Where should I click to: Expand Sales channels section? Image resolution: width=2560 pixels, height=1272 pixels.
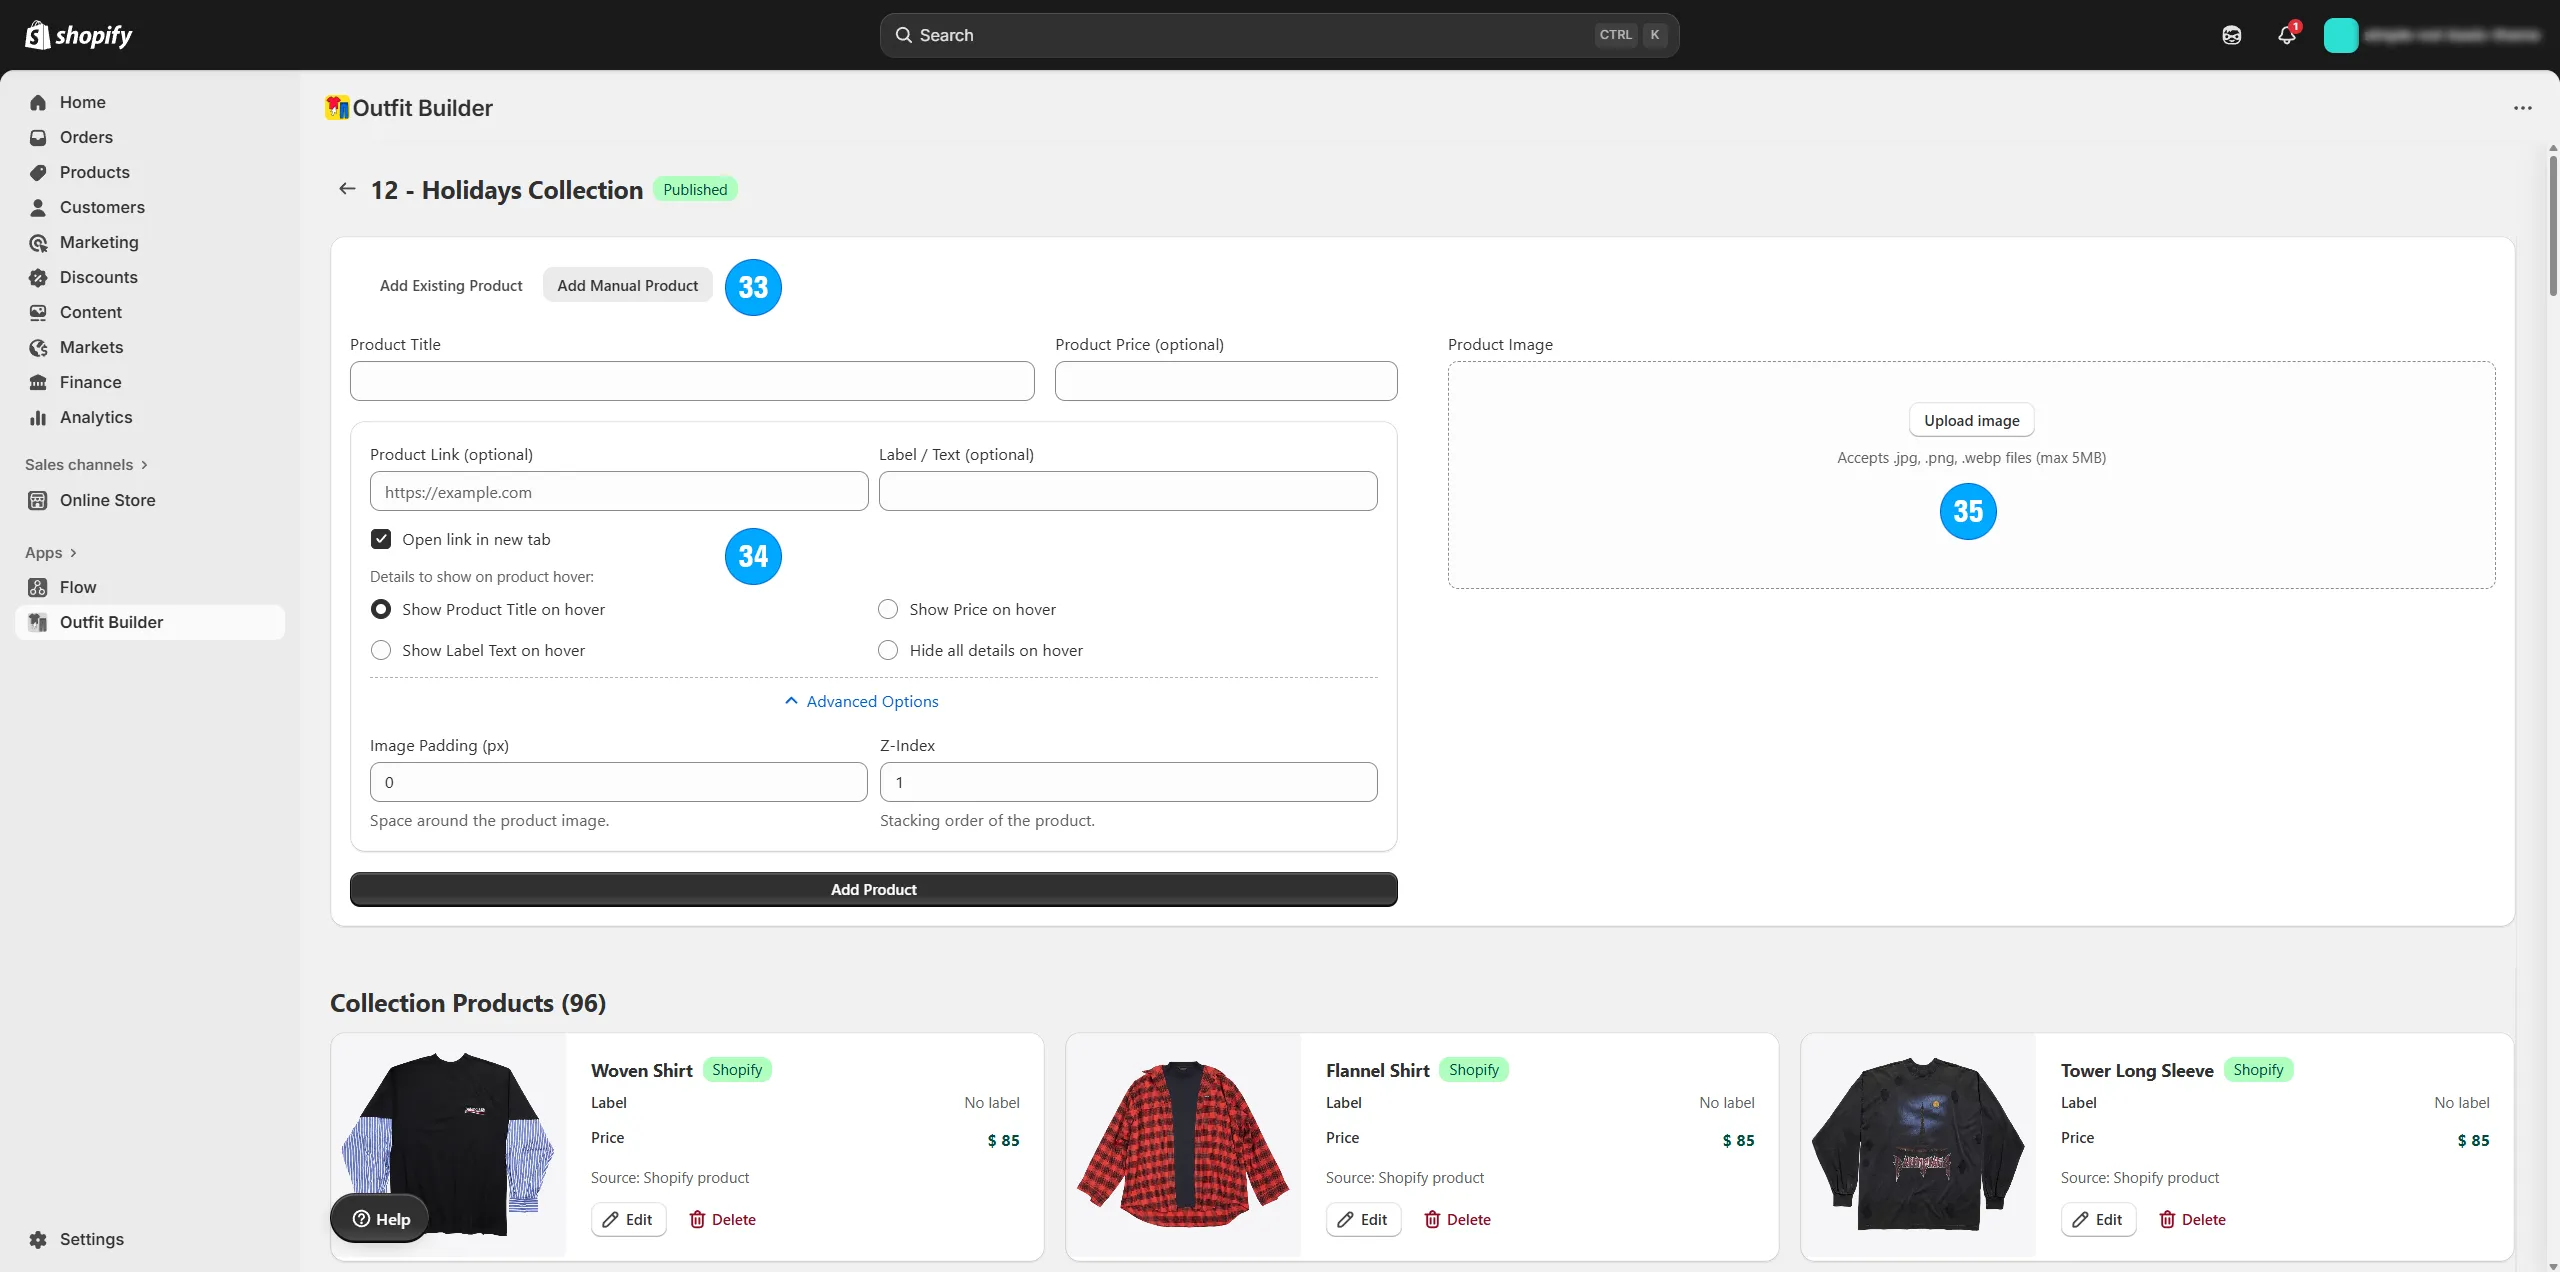coord(86,464)
